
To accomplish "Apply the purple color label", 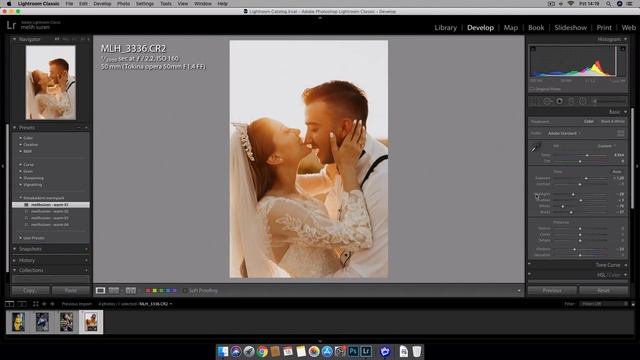I will 174,291.
